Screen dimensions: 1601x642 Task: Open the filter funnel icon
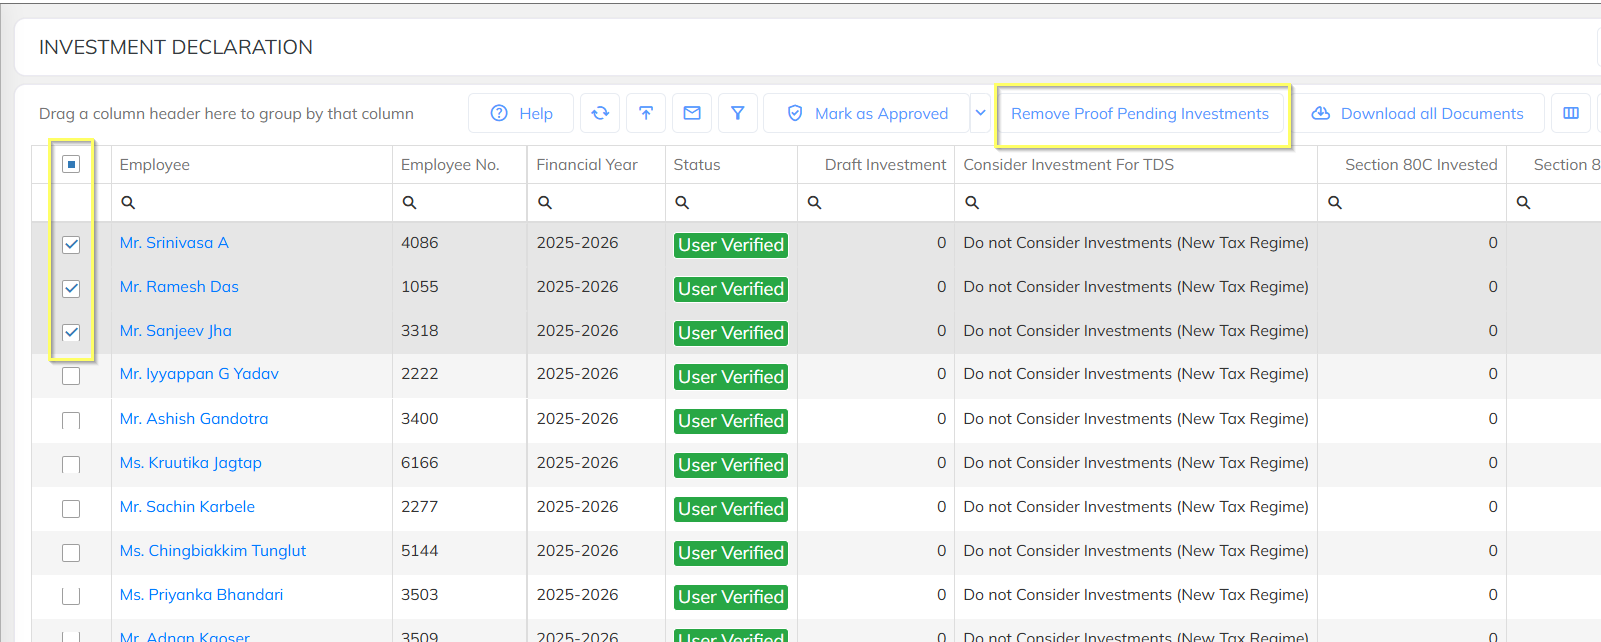click(738, 114)
